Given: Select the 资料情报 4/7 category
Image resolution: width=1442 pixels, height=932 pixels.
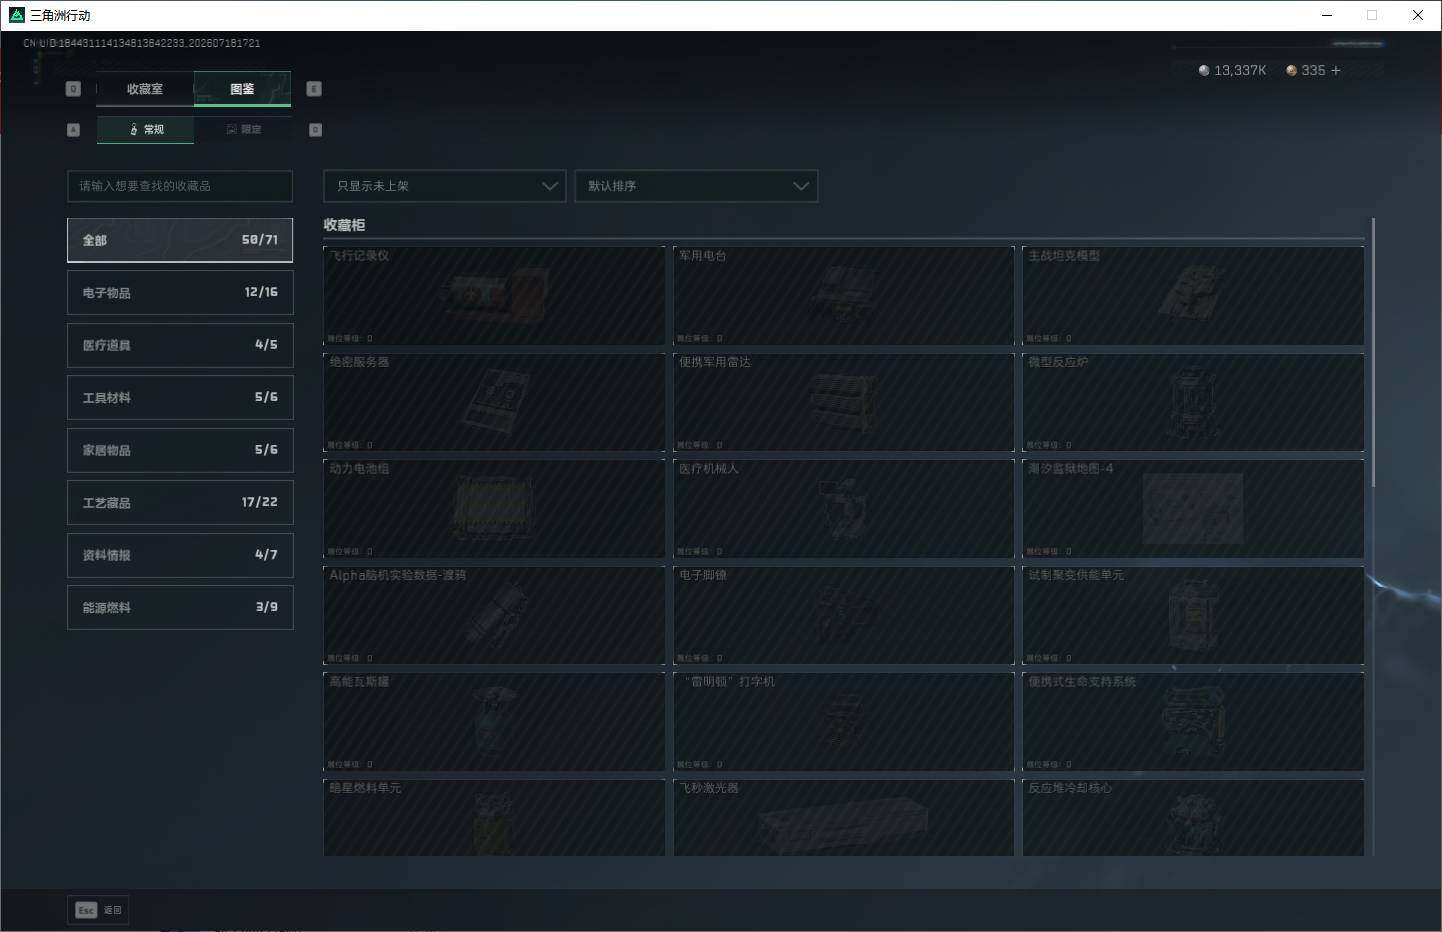Looking at the screenshot, I should pyautogui.click(x=180, y=555).
